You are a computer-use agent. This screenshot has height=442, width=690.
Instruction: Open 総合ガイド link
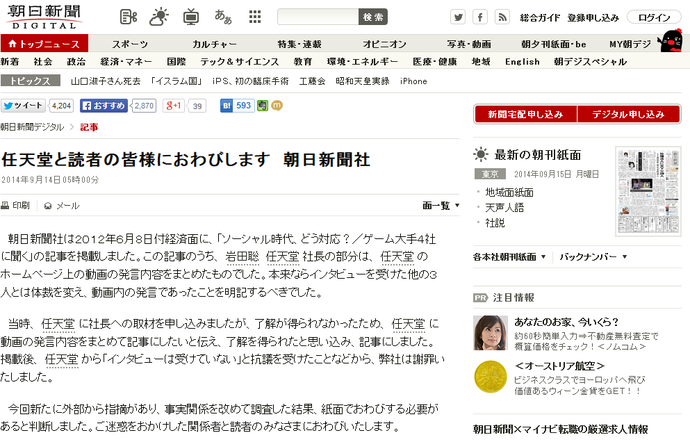click(x=540, y=18)
